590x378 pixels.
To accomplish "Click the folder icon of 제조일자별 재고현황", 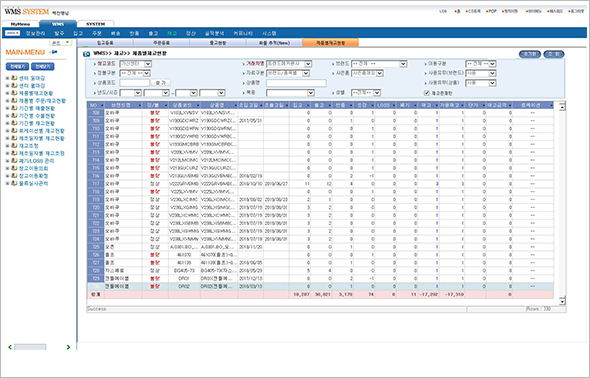I will [14, 138].
